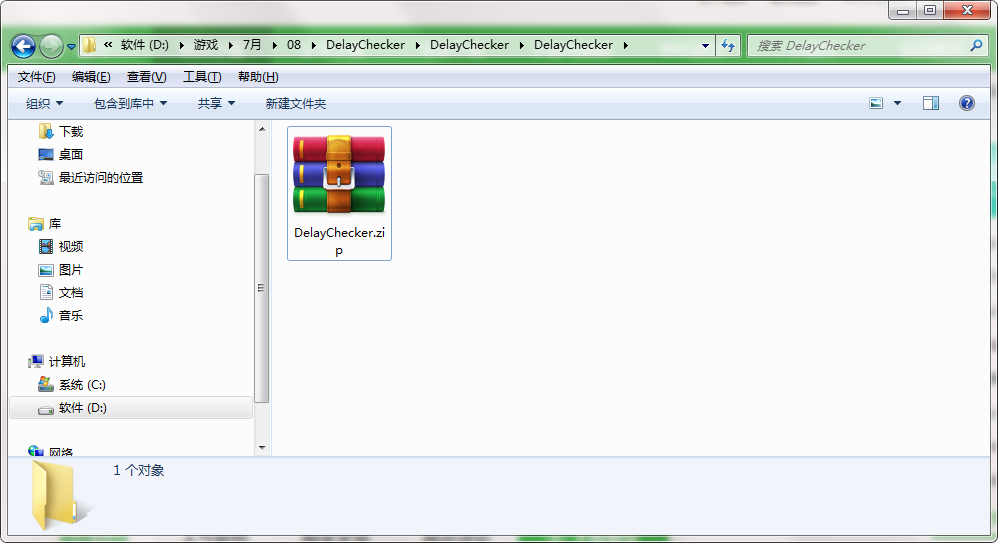Click 软件 (D:) in the address breadcrumb
This screenshot has height=543, width=998.
pos(144,45)
